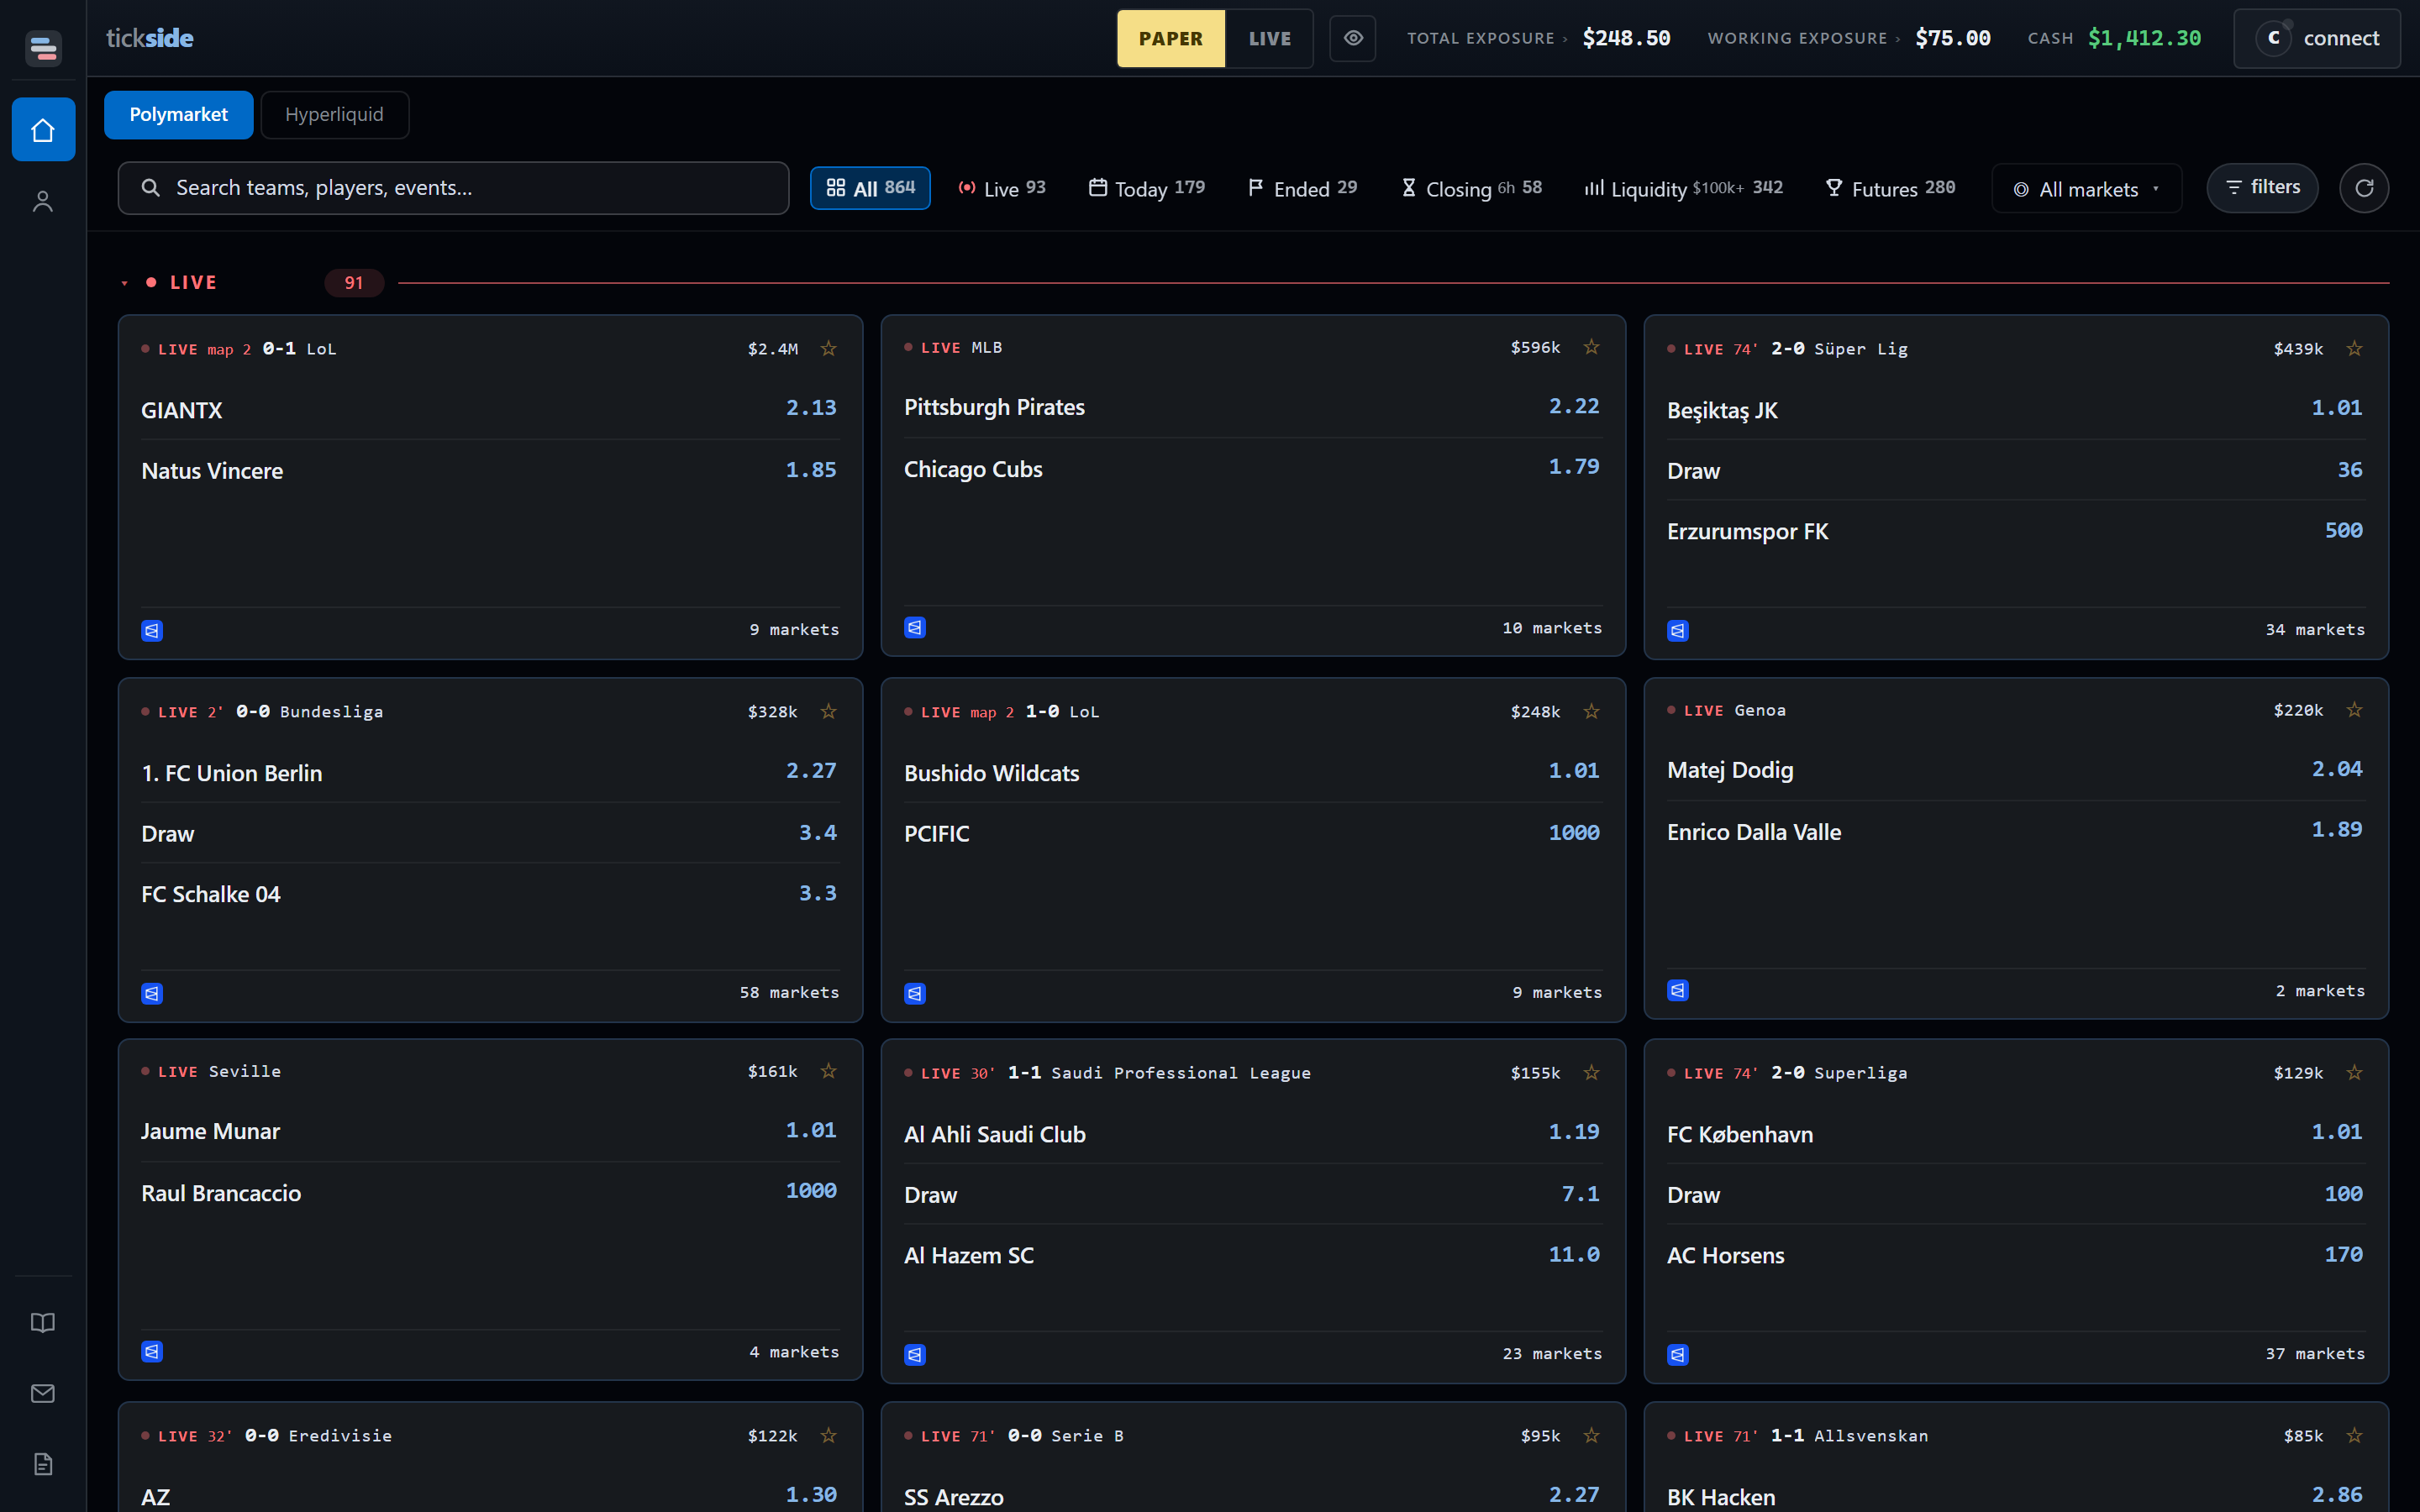
Task: Switch to PAPER trading mode
Action: (x=1171, y=39)
